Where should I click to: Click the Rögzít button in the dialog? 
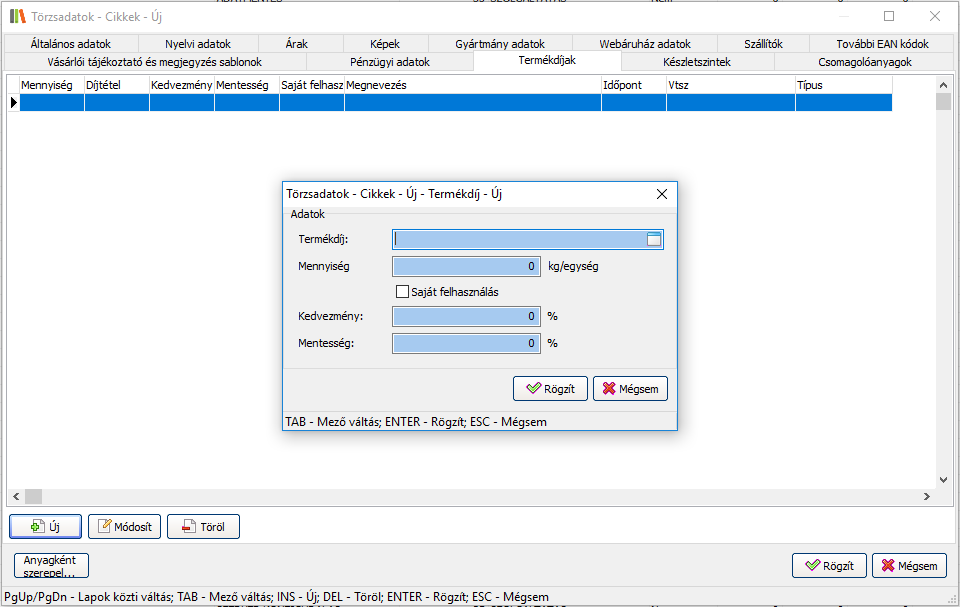(x=550, y=388)
